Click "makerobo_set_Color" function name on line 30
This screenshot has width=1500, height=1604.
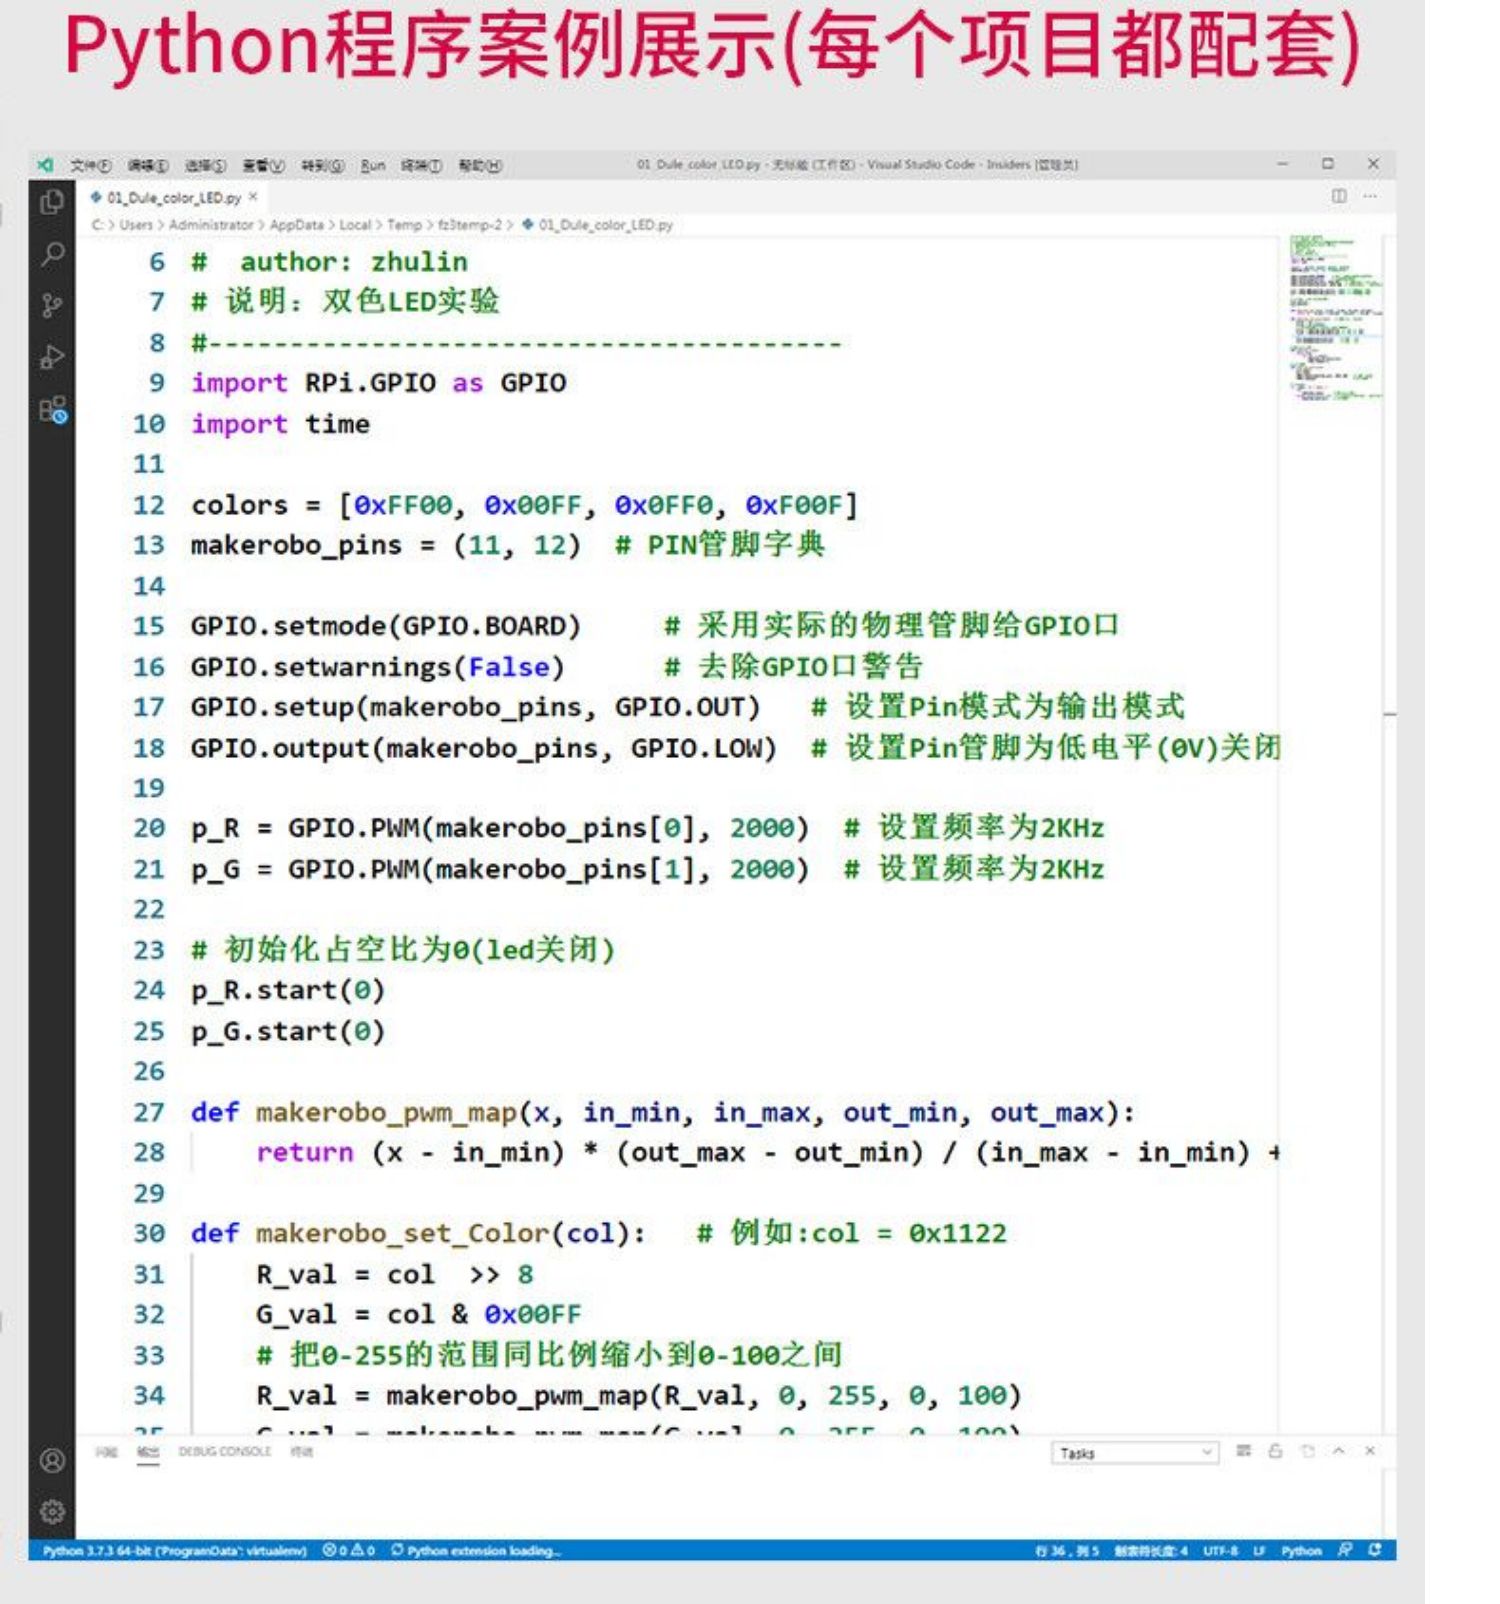point(403,1234)
